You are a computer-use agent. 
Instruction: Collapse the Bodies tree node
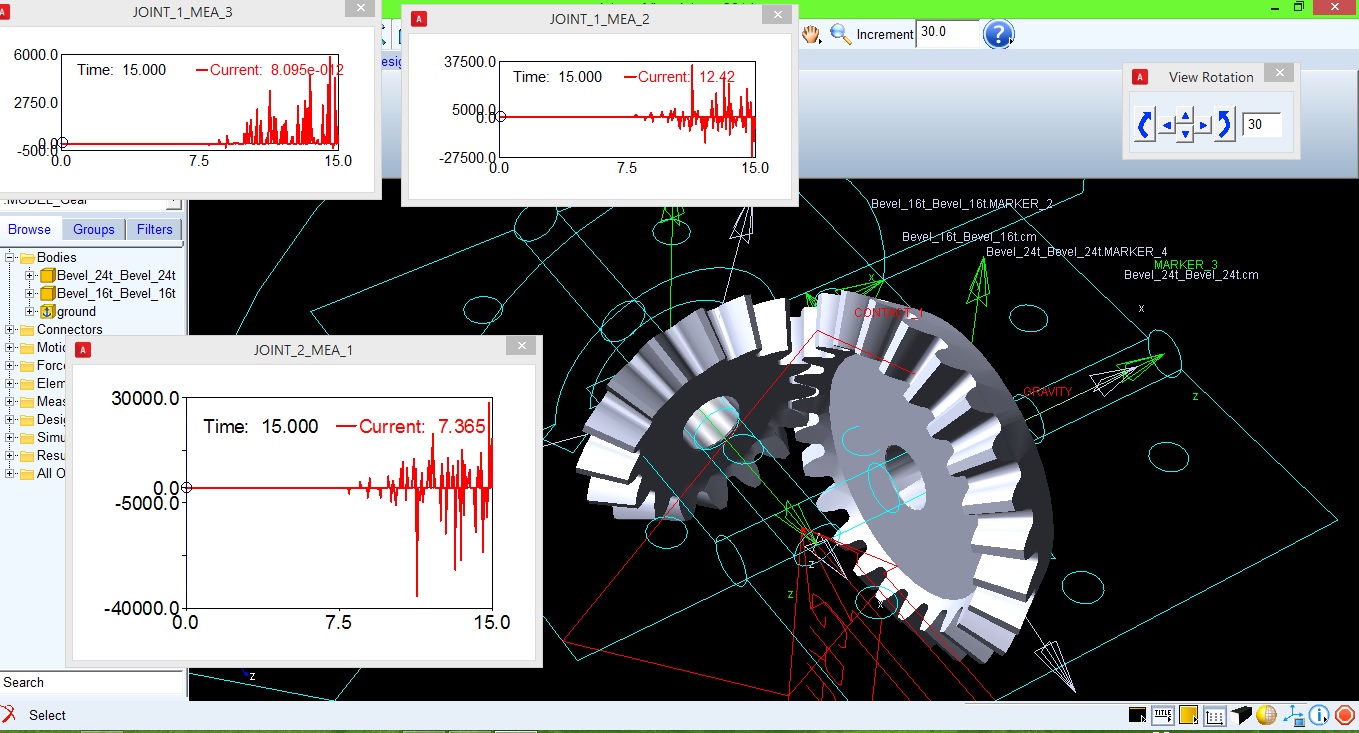tap(11, 257)
